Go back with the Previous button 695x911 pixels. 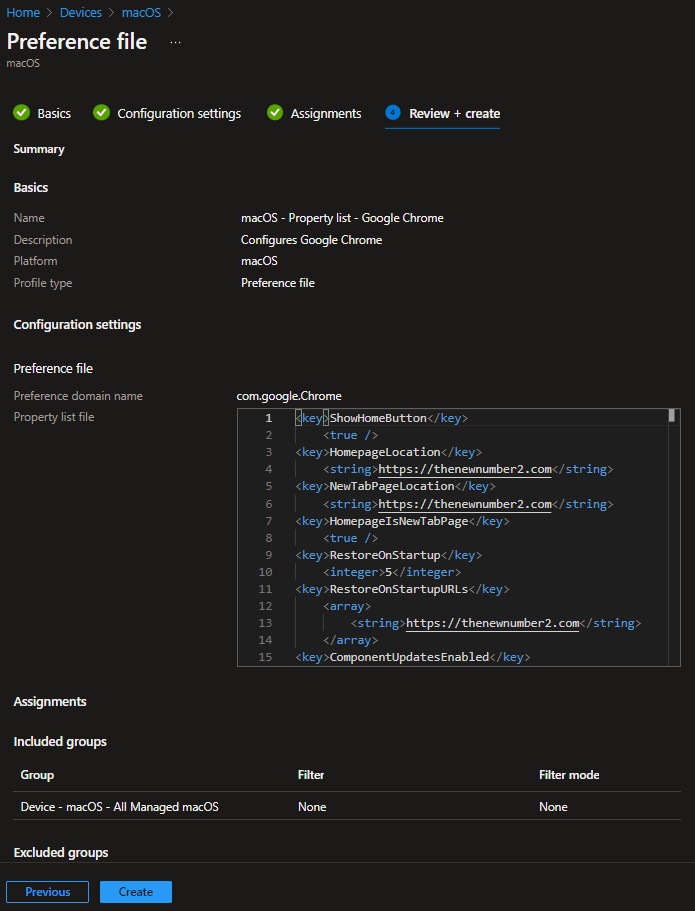(x=48, y=892)
